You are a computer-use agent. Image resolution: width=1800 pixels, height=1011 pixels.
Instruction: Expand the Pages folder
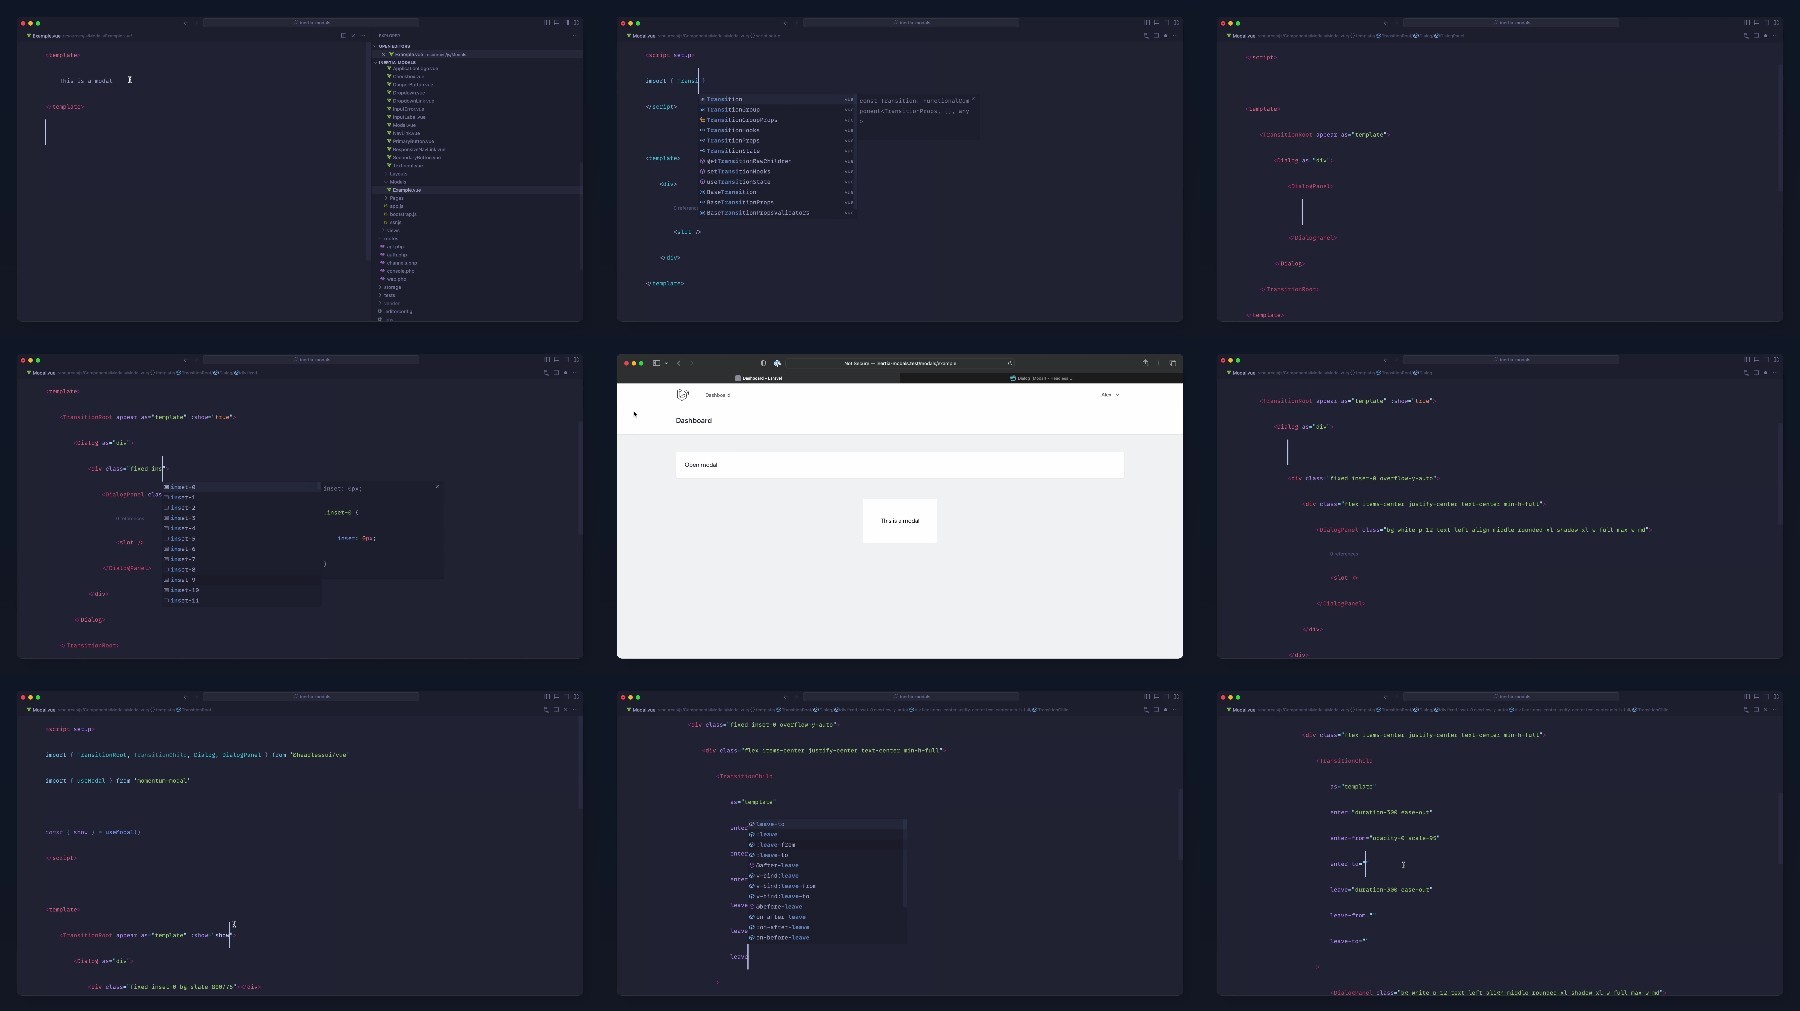pyautogui.click(x=396, y=198)
